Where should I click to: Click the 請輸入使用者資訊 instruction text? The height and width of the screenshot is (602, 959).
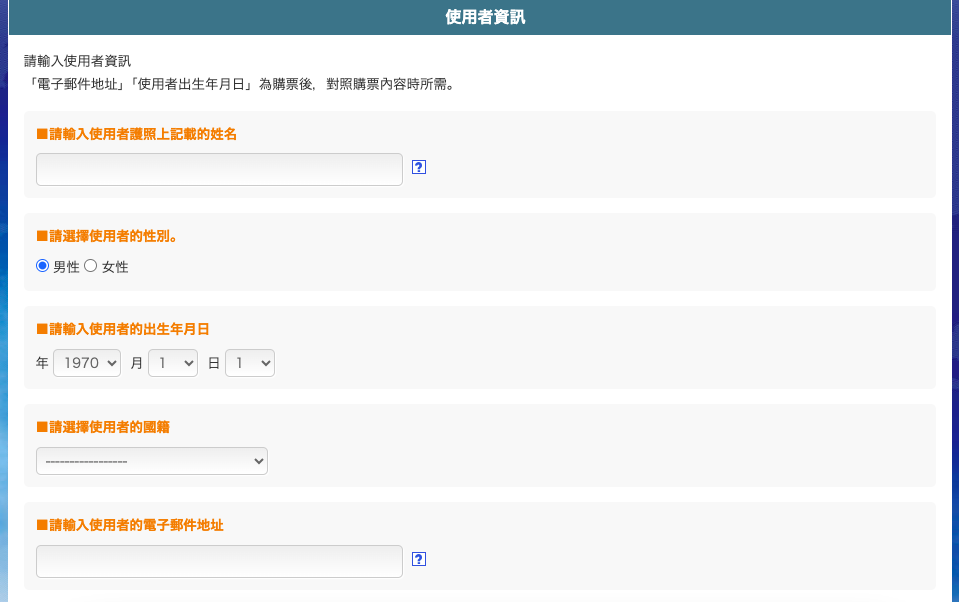(x=78, y=61)
